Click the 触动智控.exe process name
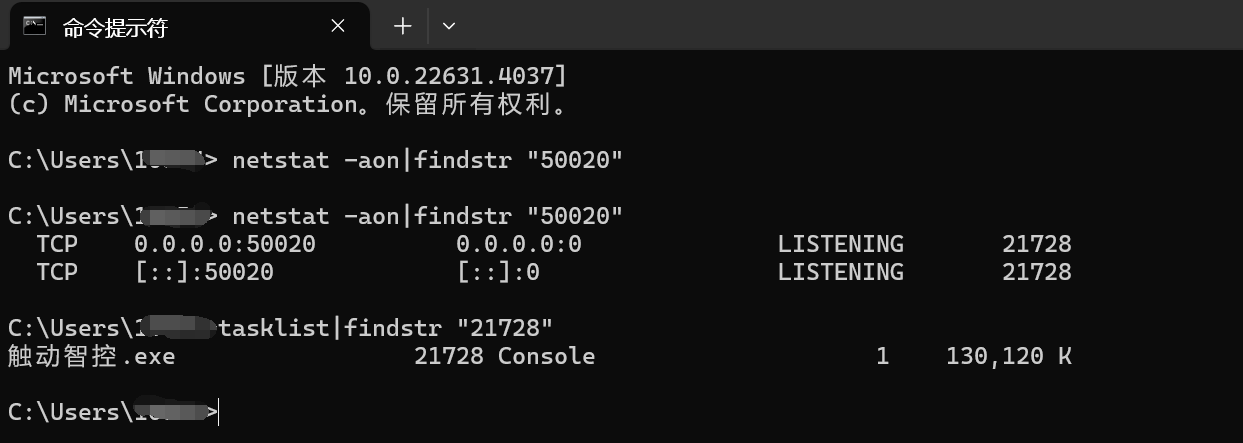1243x443 pixels. 91,356
